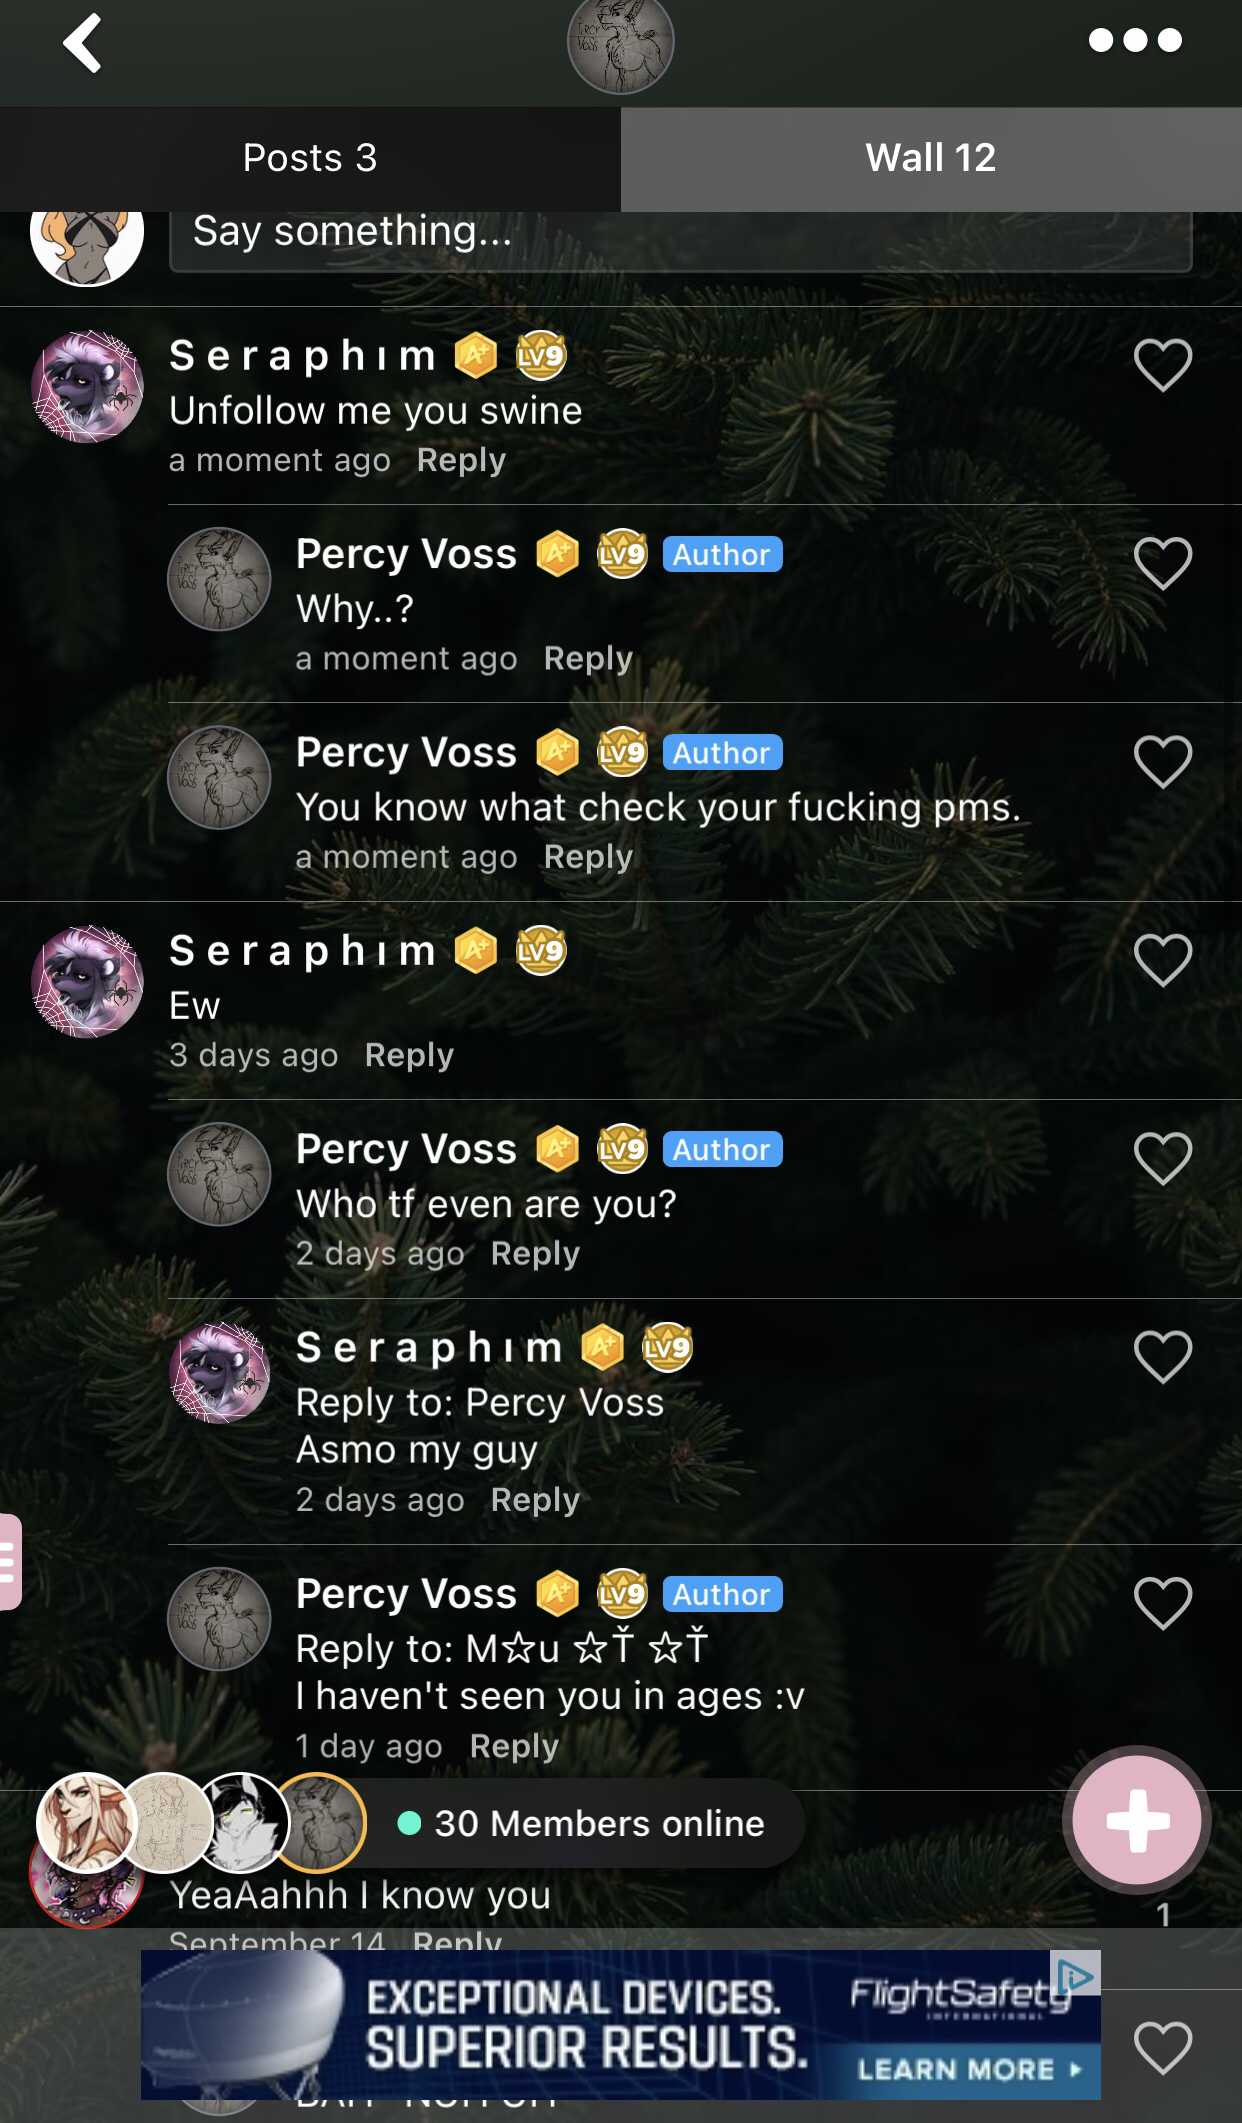
Task: Tap heart on "Who tf even are you?"
Action: coord(1163,1157)
